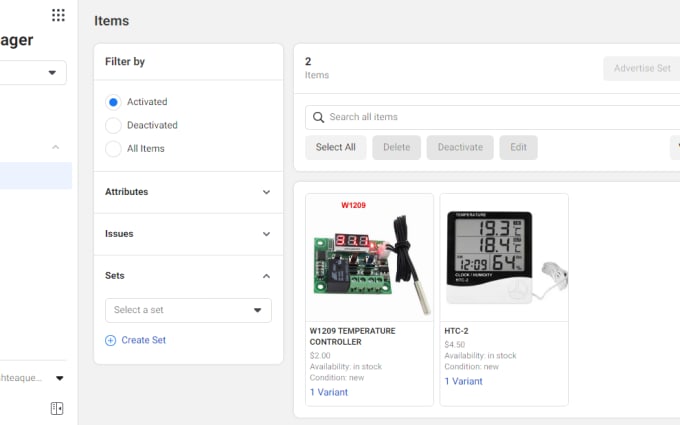Open the W1209 temperature controller product image
This screenshot has width=680, height=425.
(369, 258)
